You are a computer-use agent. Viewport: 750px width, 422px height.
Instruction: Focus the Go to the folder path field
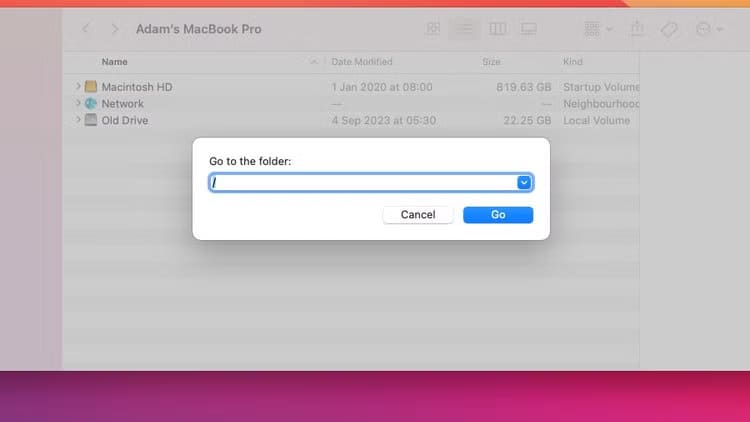(x=371, y=182)
